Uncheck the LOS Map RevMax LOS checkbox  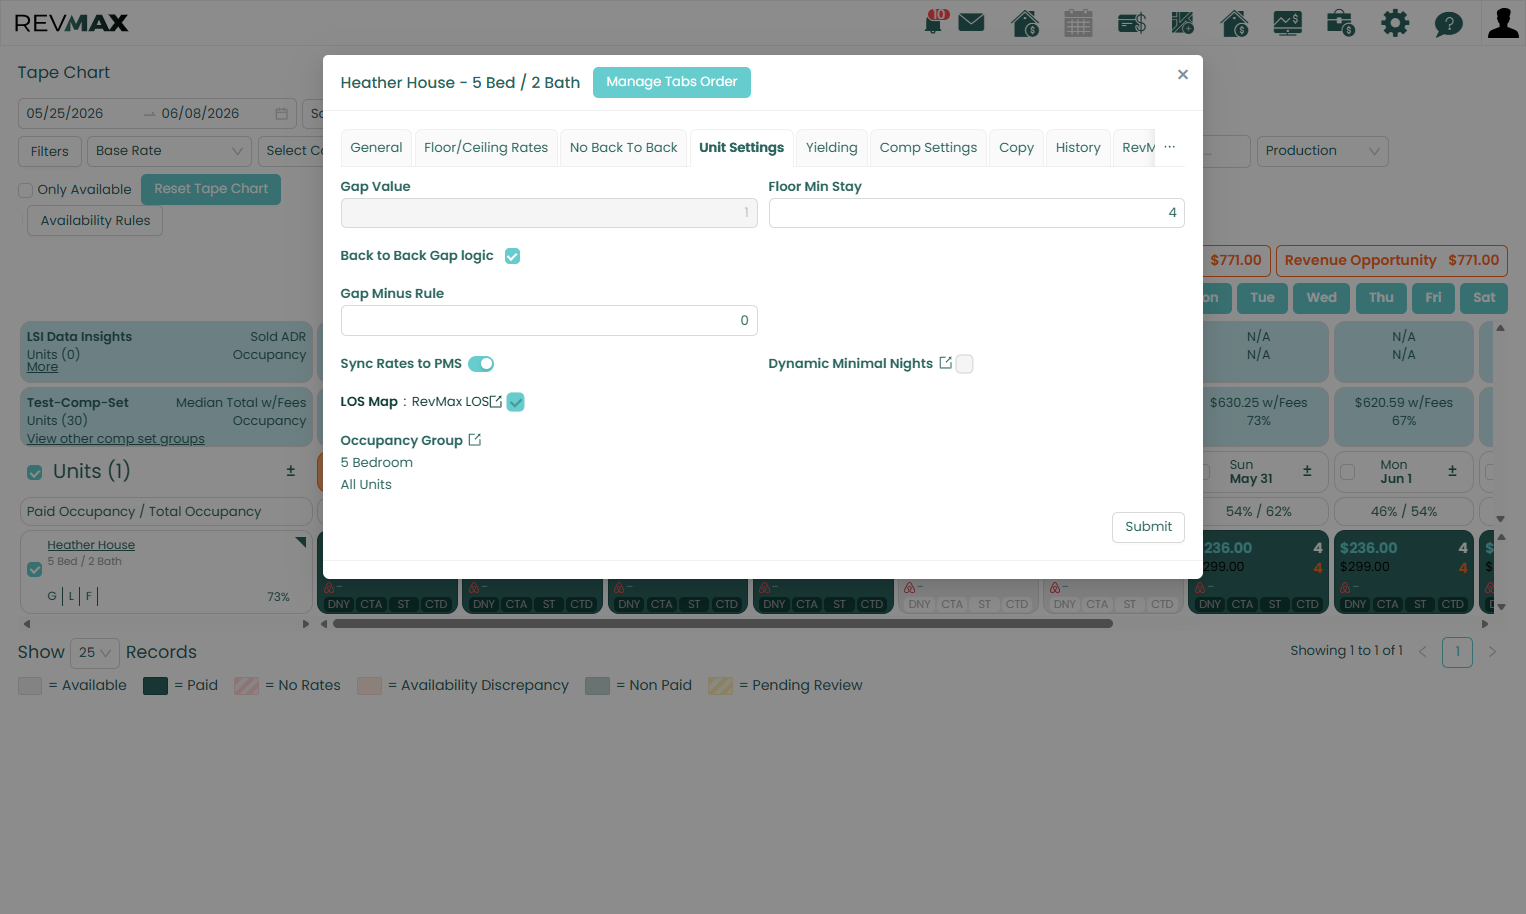515,402
